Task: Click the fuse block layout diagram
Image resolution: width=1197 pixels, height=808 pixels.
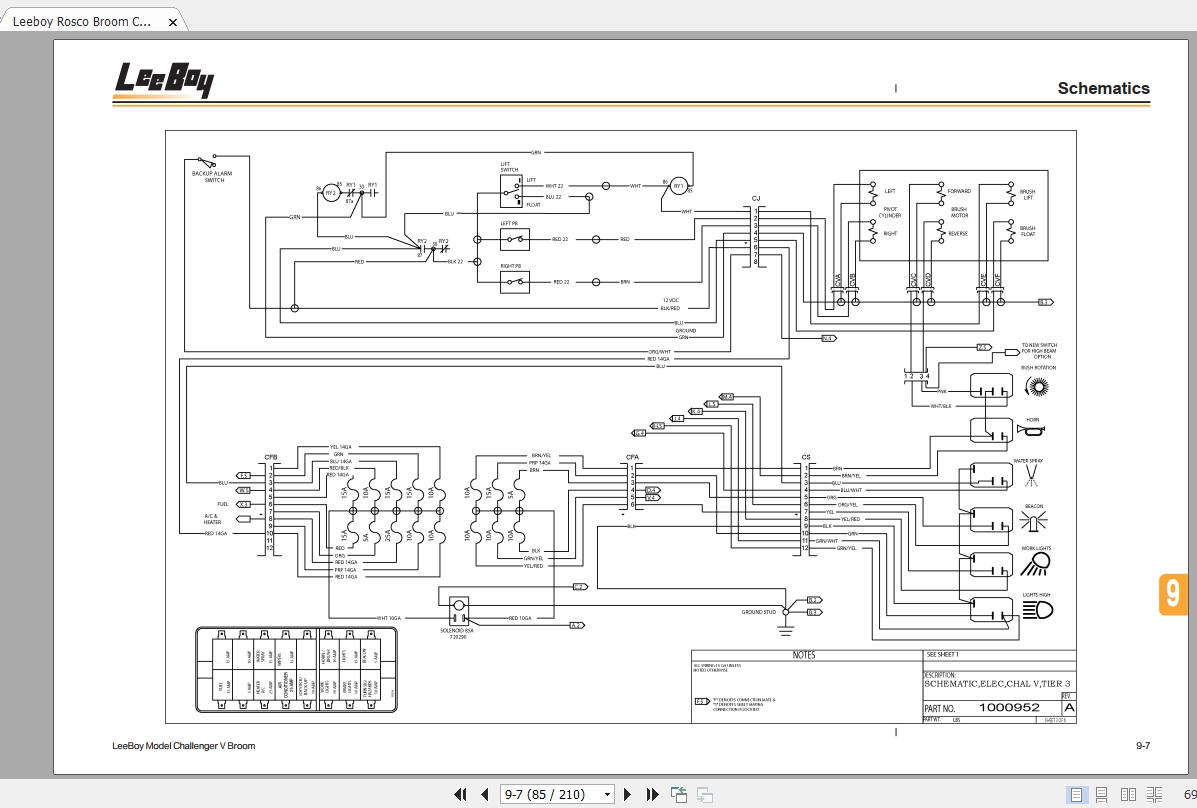Action: click(297, 670)
